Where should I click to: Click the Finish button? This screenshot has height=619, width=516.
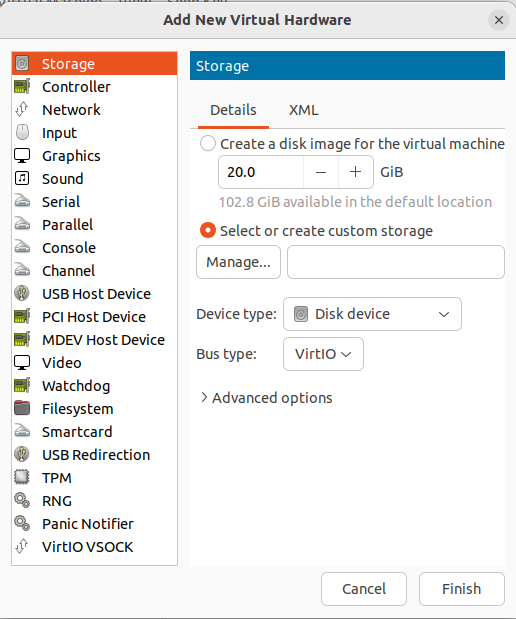pyautogui.click(x=462, y=589)
